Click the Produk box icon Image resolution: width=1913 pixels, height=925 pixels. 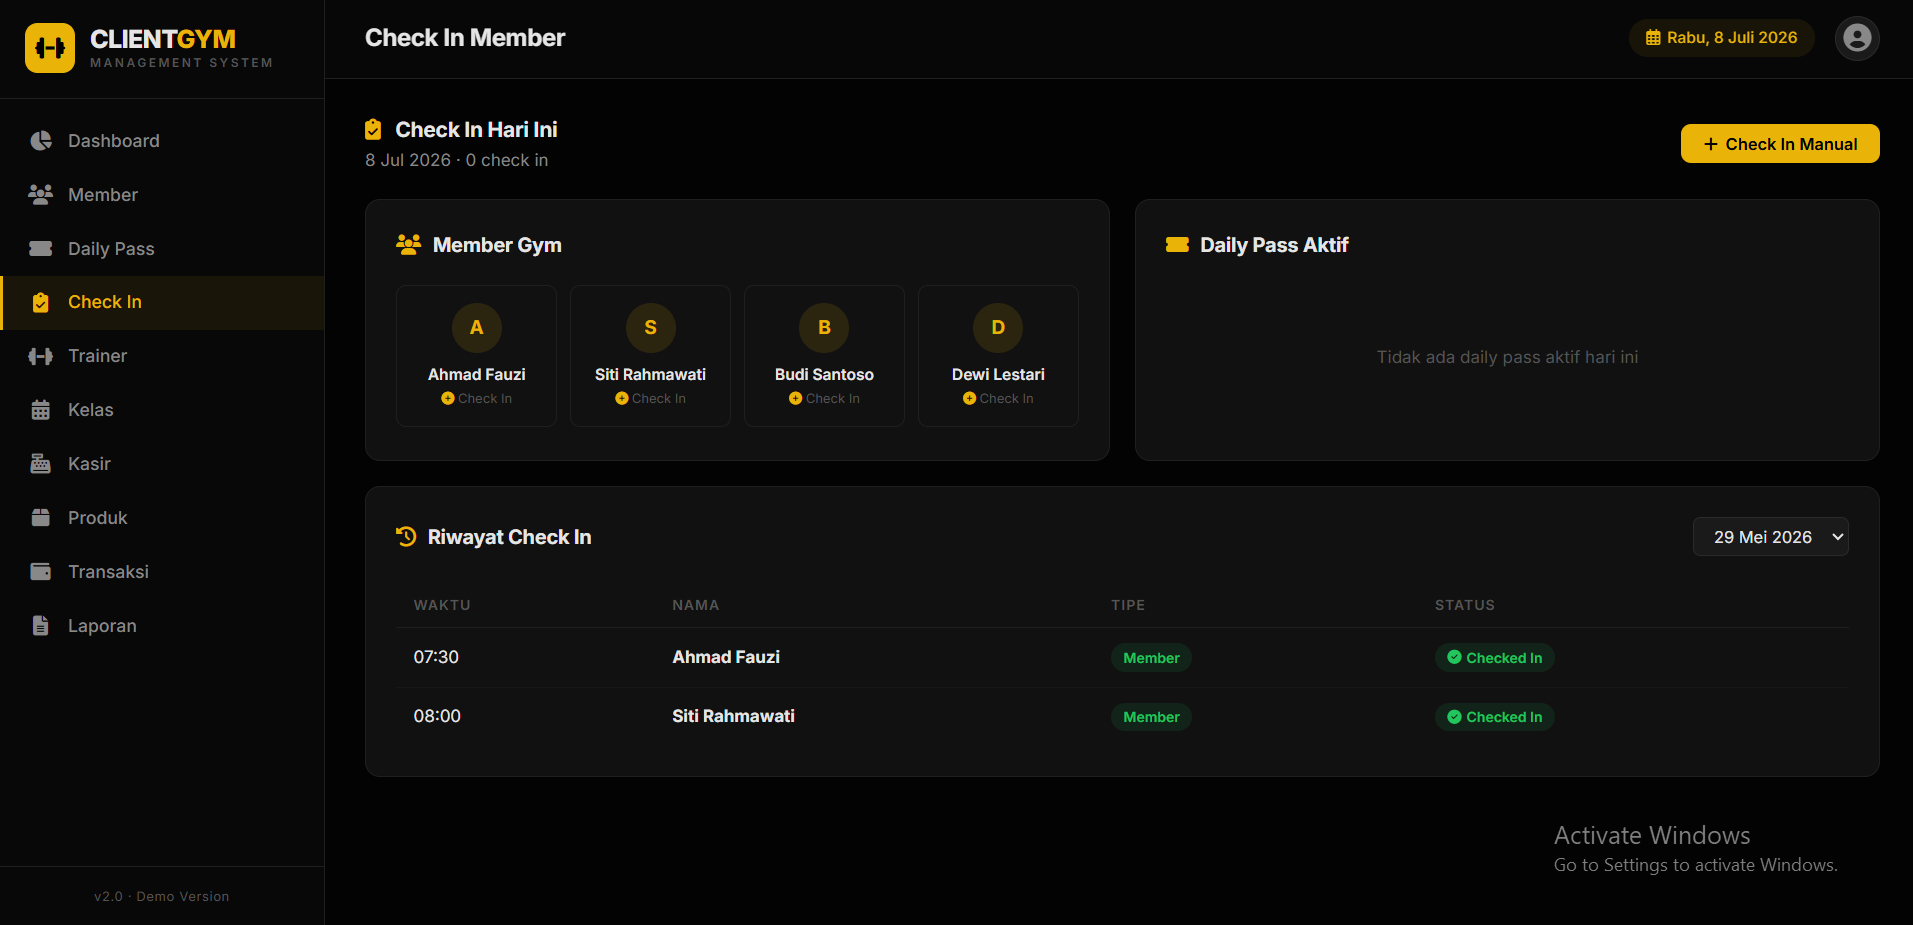click(41, 518)
